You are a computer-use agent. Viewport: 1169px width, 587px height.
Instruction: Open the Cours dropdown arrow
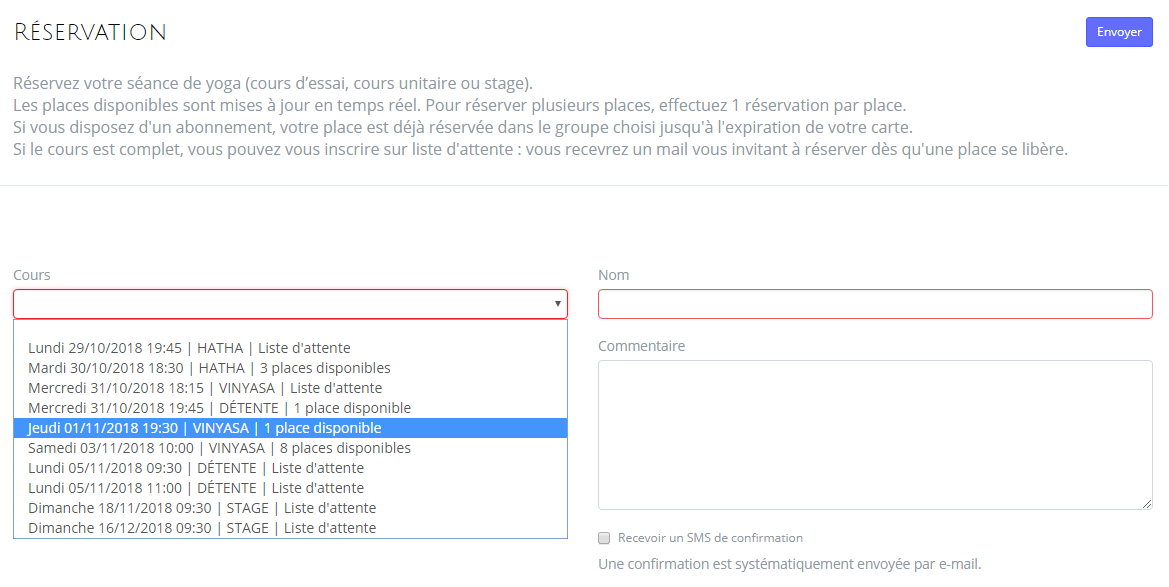click(x=557, y=304)
